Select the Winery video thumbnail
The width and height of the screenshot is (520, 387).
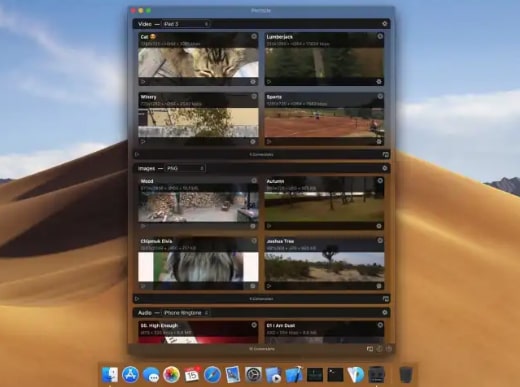pos(198,122)
